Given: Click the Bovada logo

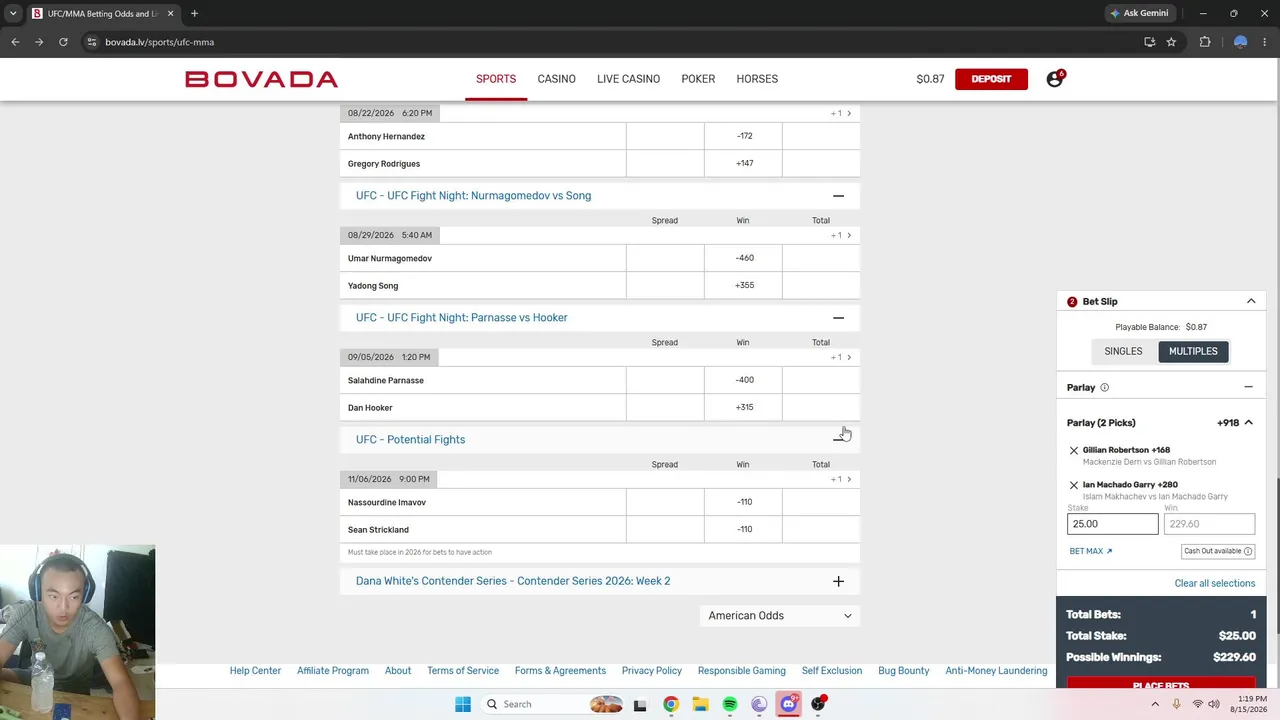Looking at the screenshot, I should 262,79.
